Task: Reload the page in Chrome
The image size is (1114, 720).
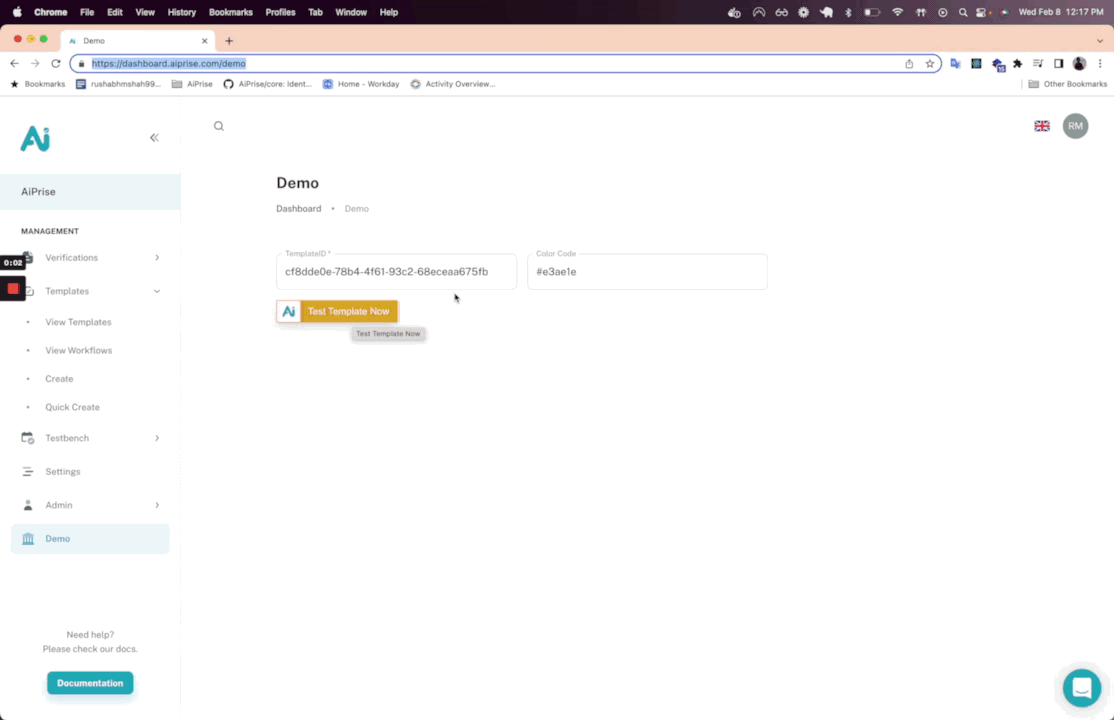Action: [55, 63]
